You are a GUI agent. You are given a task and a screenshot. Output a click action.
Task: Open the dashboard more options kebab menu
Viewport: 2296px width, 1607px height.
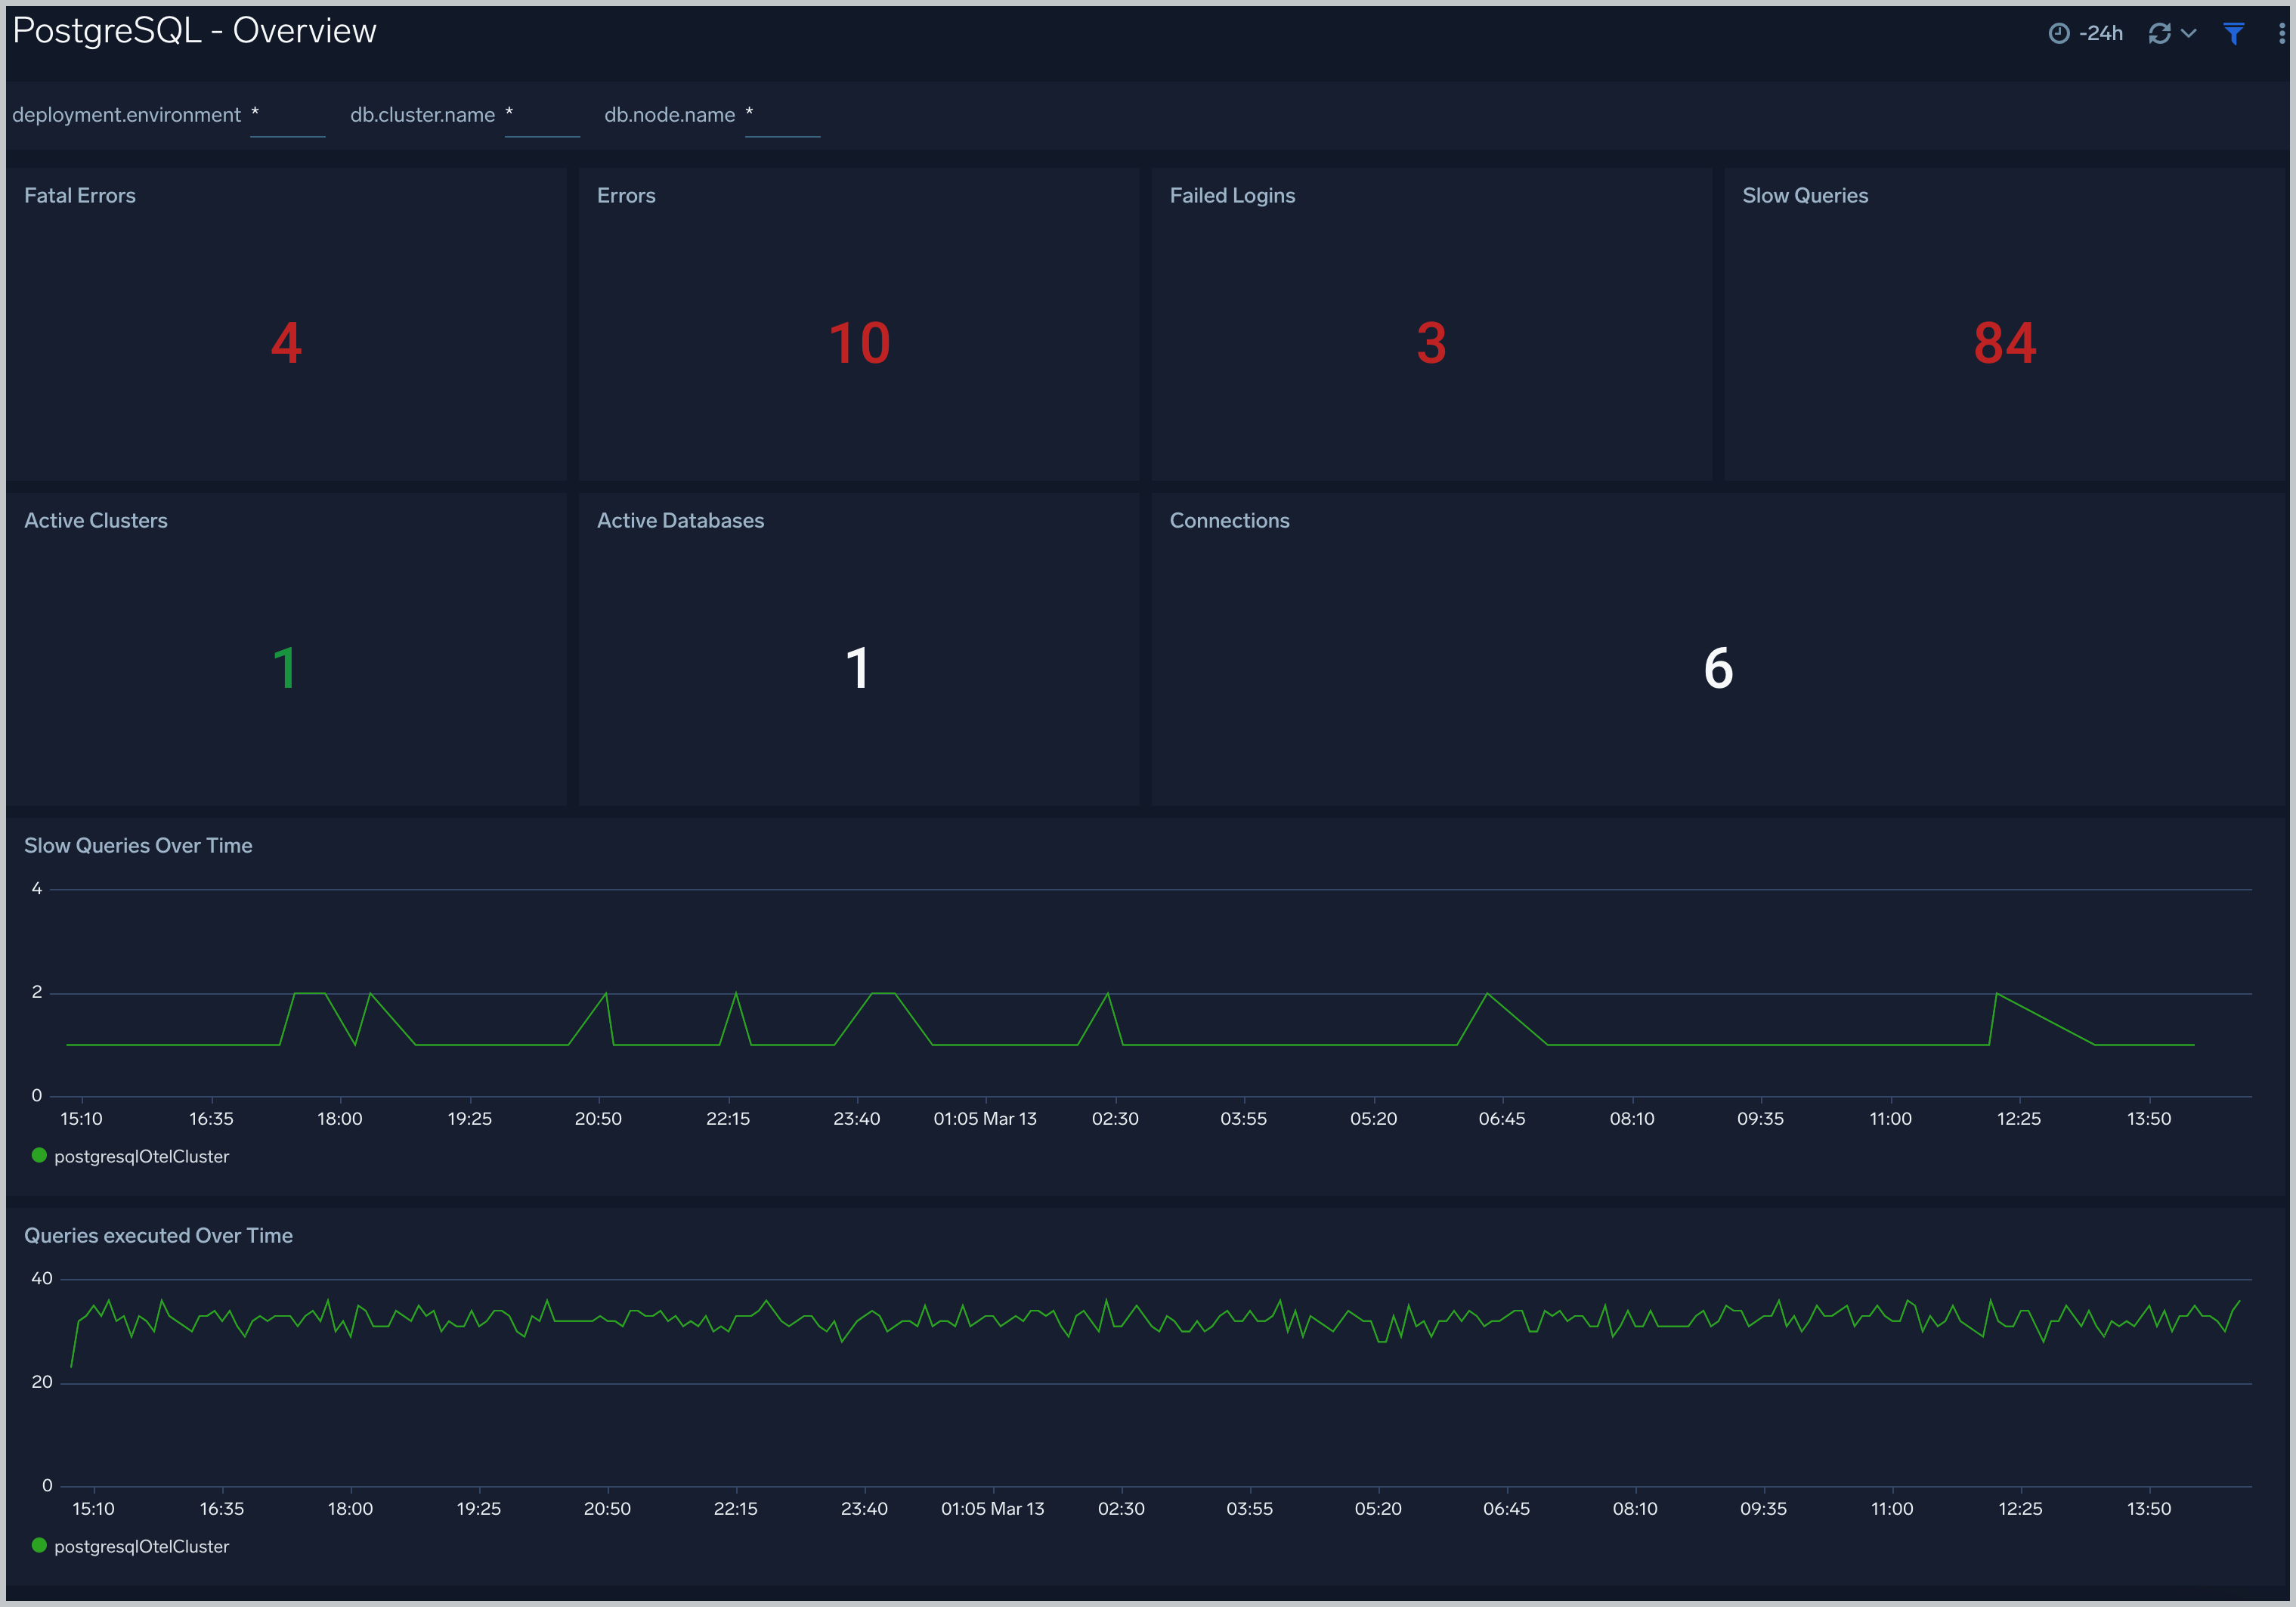point(2281,33)
